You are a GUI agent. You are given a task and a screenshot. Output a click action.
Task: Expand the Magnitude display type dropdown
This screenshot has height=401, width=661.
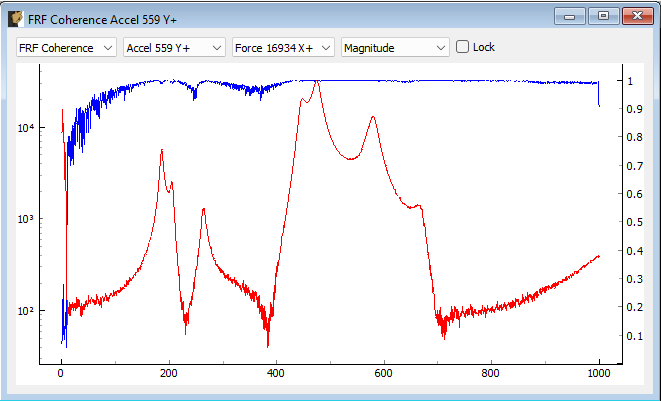(395, 47)
